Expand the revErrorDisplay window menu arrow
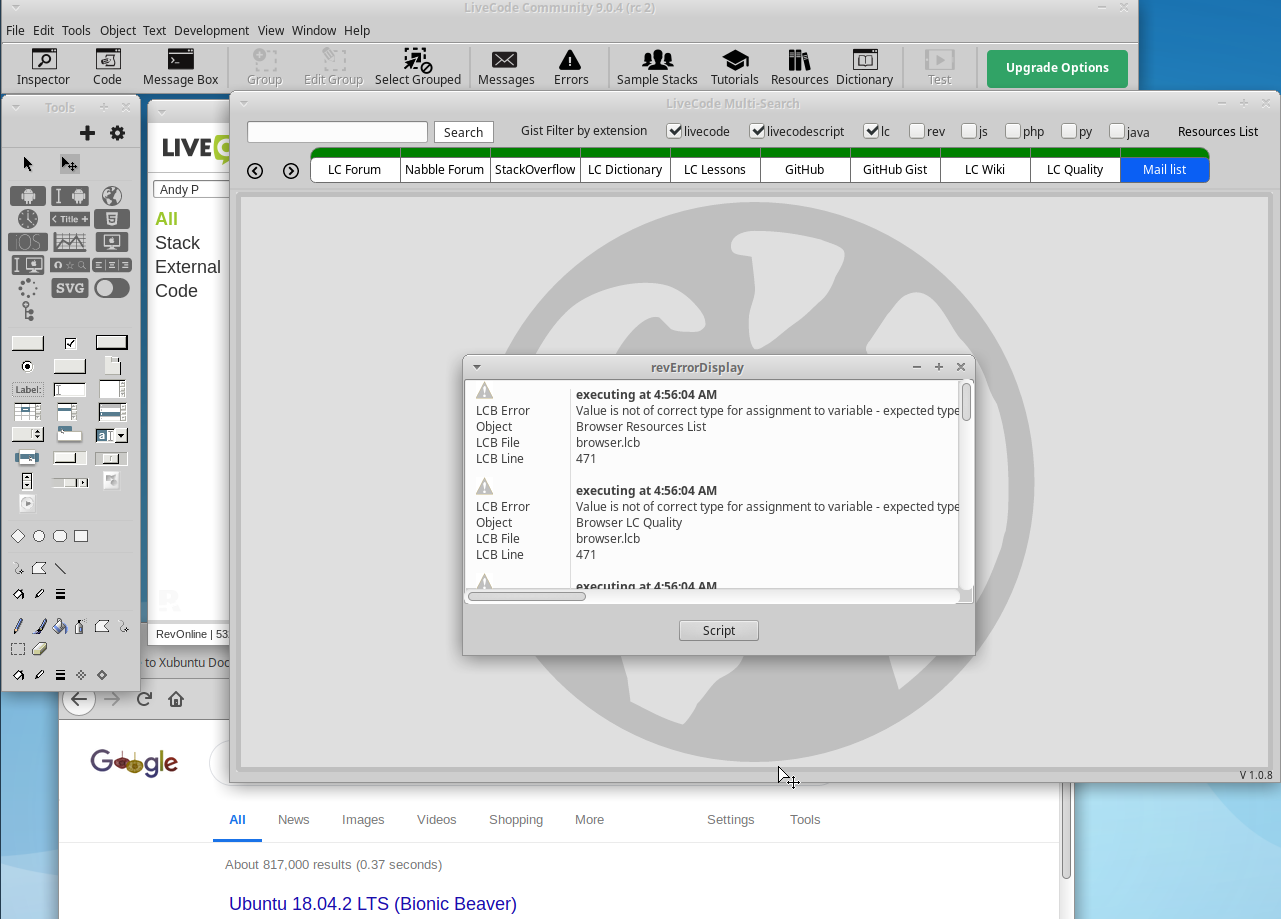Viewport: 1281px width, 919px height. [x=477, y=367]
